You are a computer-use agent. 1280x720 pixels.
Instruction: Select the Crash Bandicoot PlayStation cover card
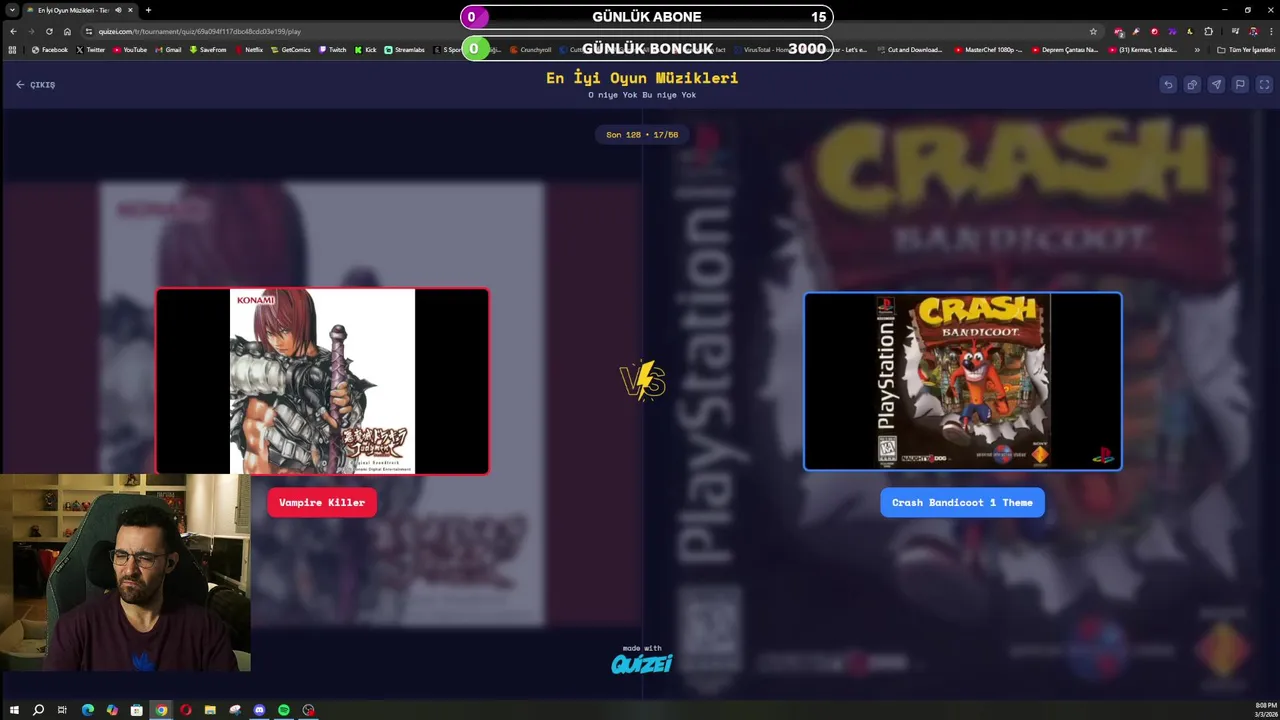coord(963,381)
